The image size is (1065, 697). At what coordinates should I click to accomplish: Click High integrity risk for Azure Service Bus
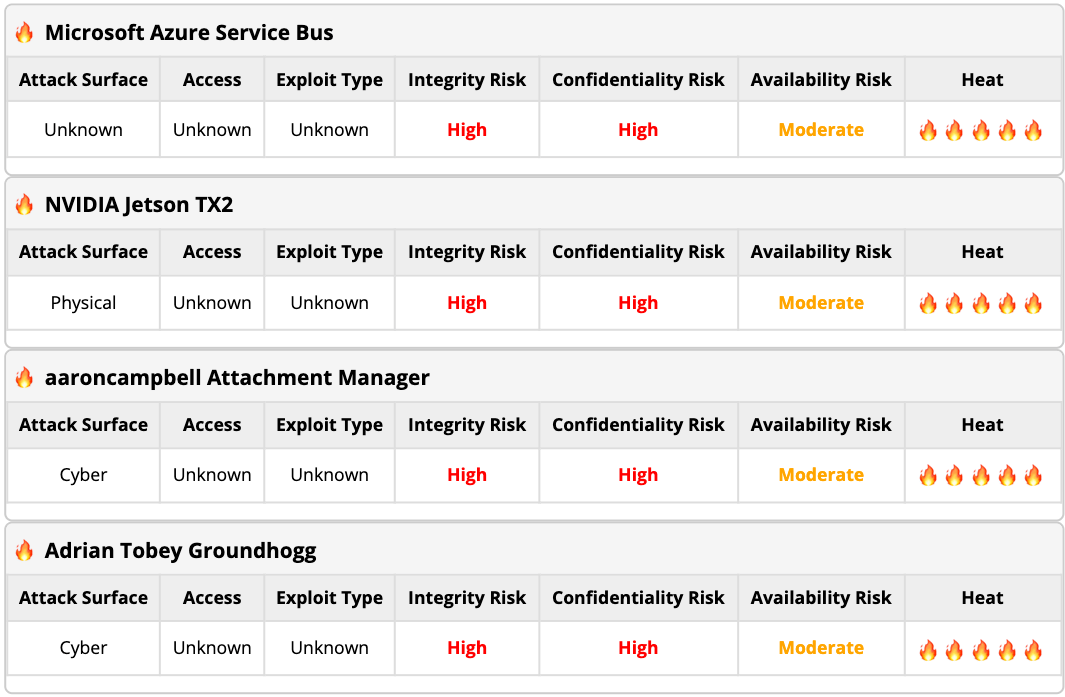467,130
